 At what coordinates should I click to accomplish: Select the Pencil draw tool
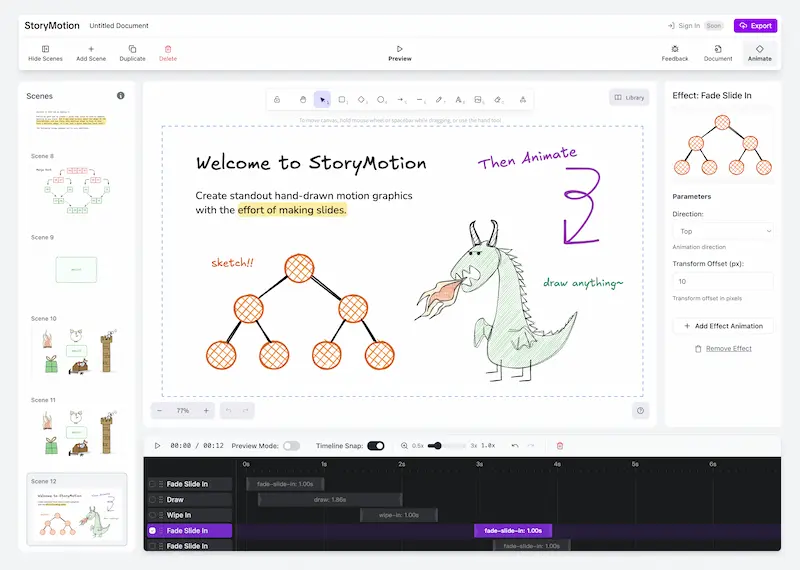tap(439, 100)
